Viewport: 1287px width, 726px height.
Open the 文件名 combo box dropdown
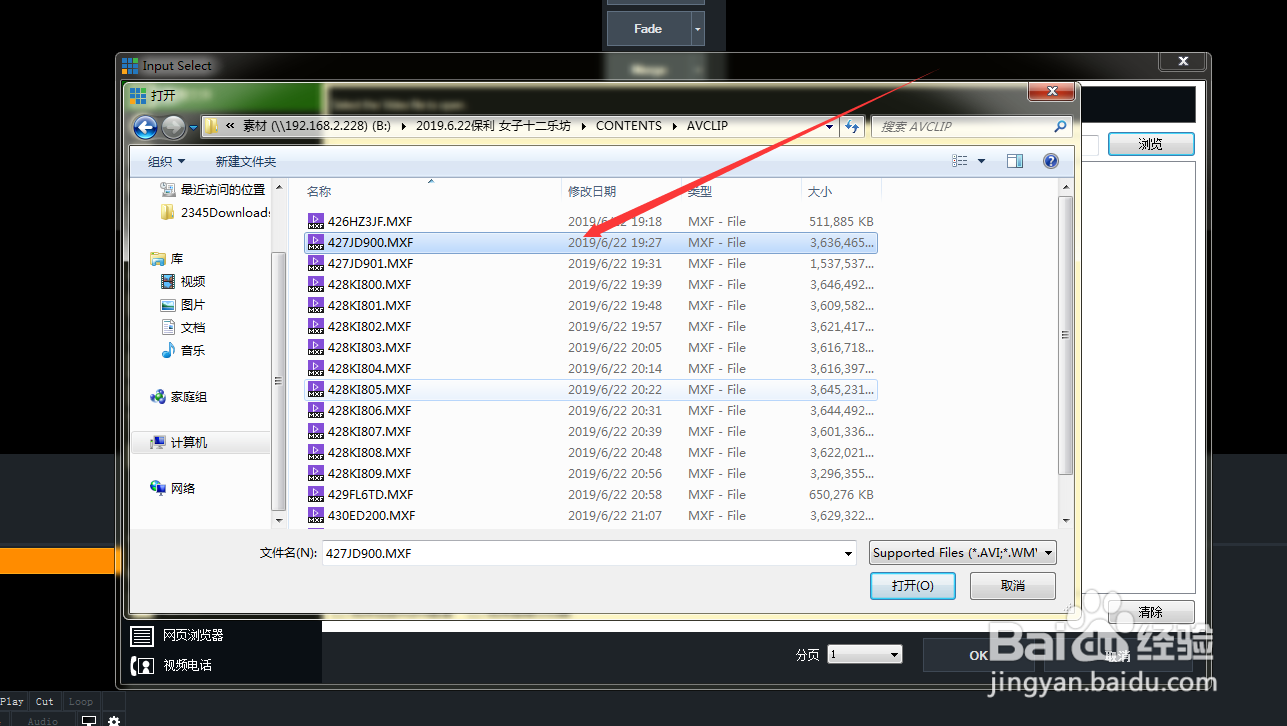(x=848, y=553)
